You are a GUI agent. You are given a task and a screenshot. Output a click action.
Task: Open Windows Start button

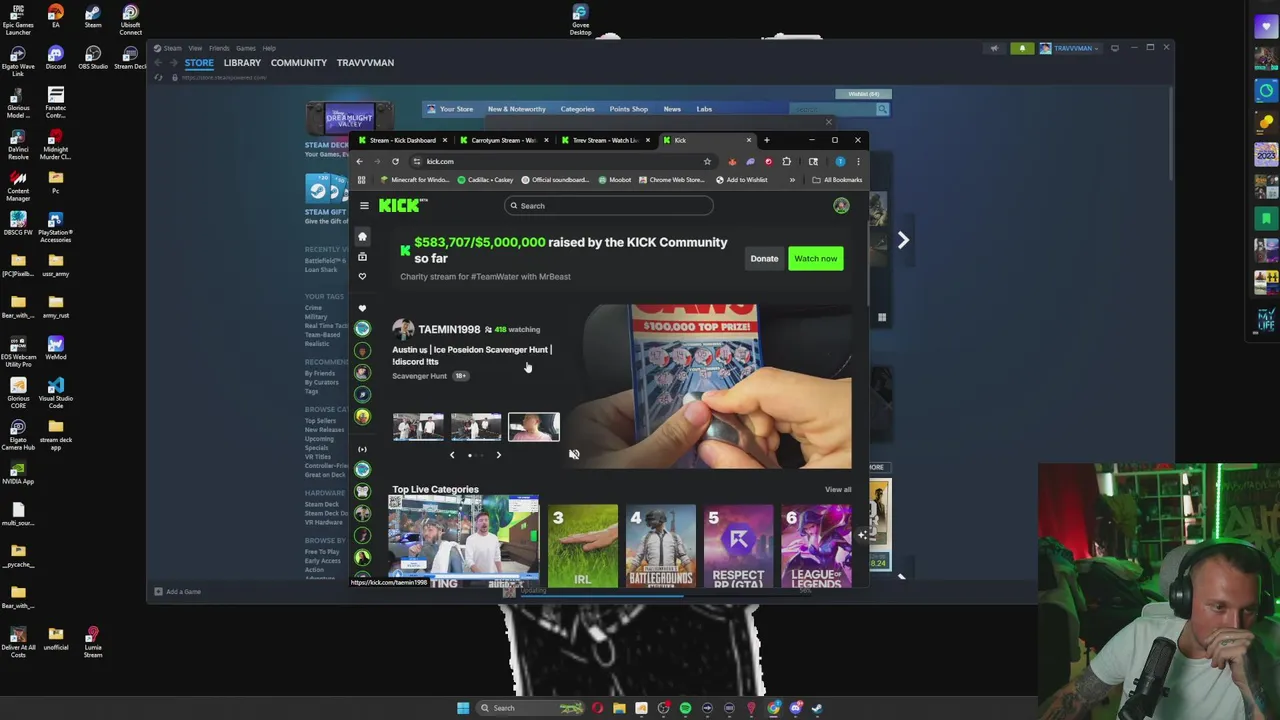[x=463, y=708]
